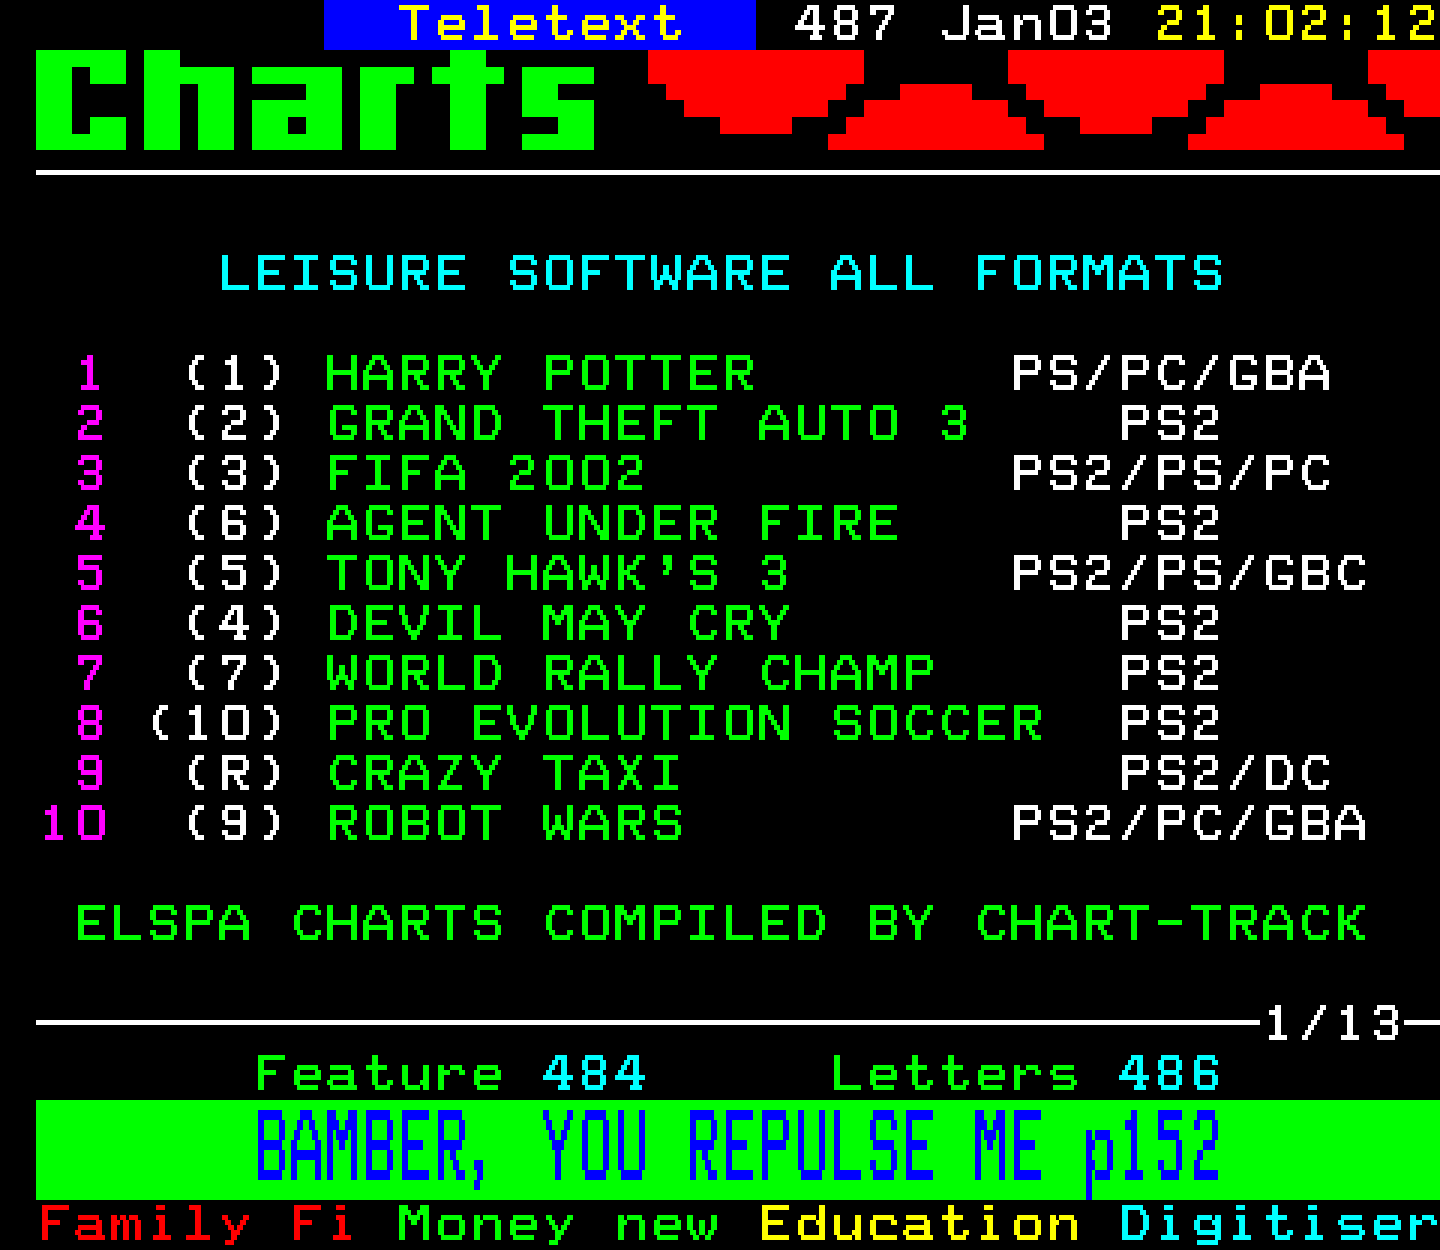Viewport: 1440px width, 1250px height.
Task: Click the 21:02:12 clock
Action: click(1297, 24)
